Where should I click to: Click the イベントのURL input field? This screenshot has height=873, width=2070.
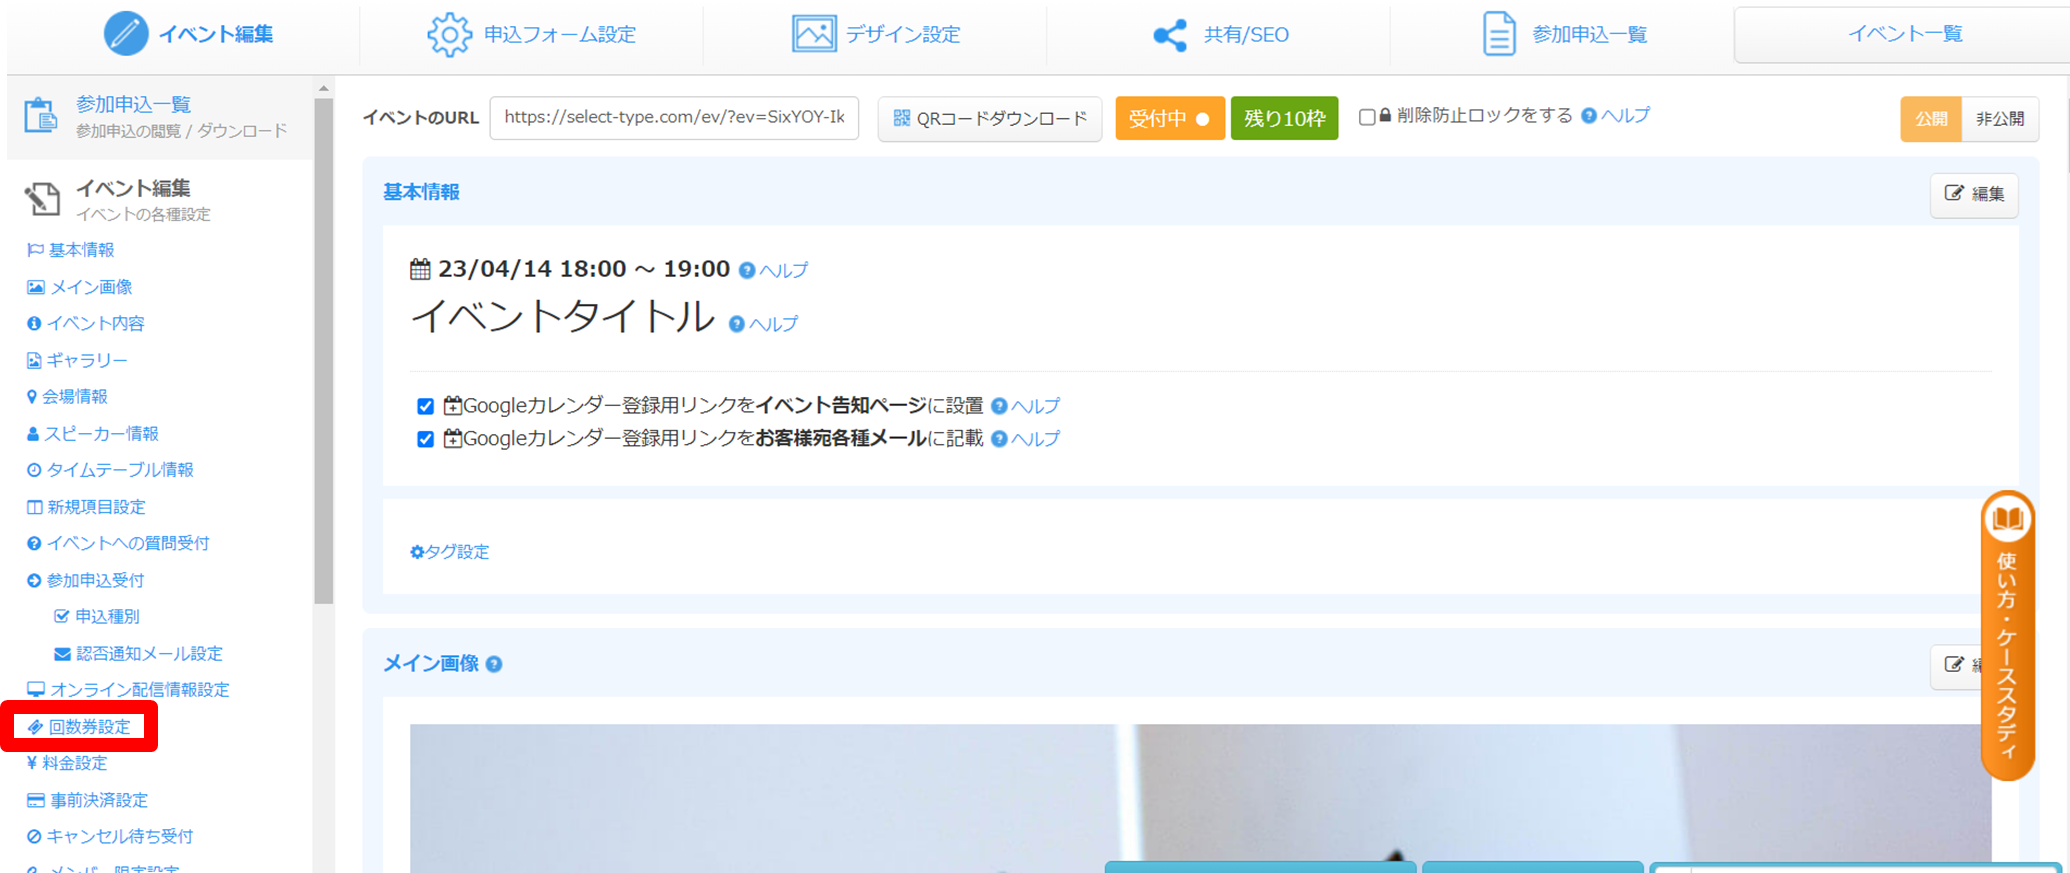pos(674,118)
